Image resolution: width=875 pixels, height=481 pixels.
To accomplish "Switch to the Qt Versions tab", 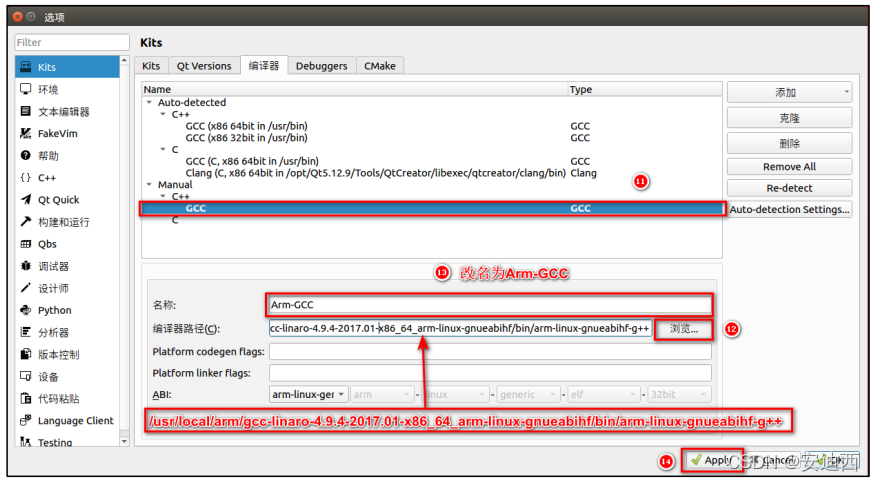I will coord(204,66).
